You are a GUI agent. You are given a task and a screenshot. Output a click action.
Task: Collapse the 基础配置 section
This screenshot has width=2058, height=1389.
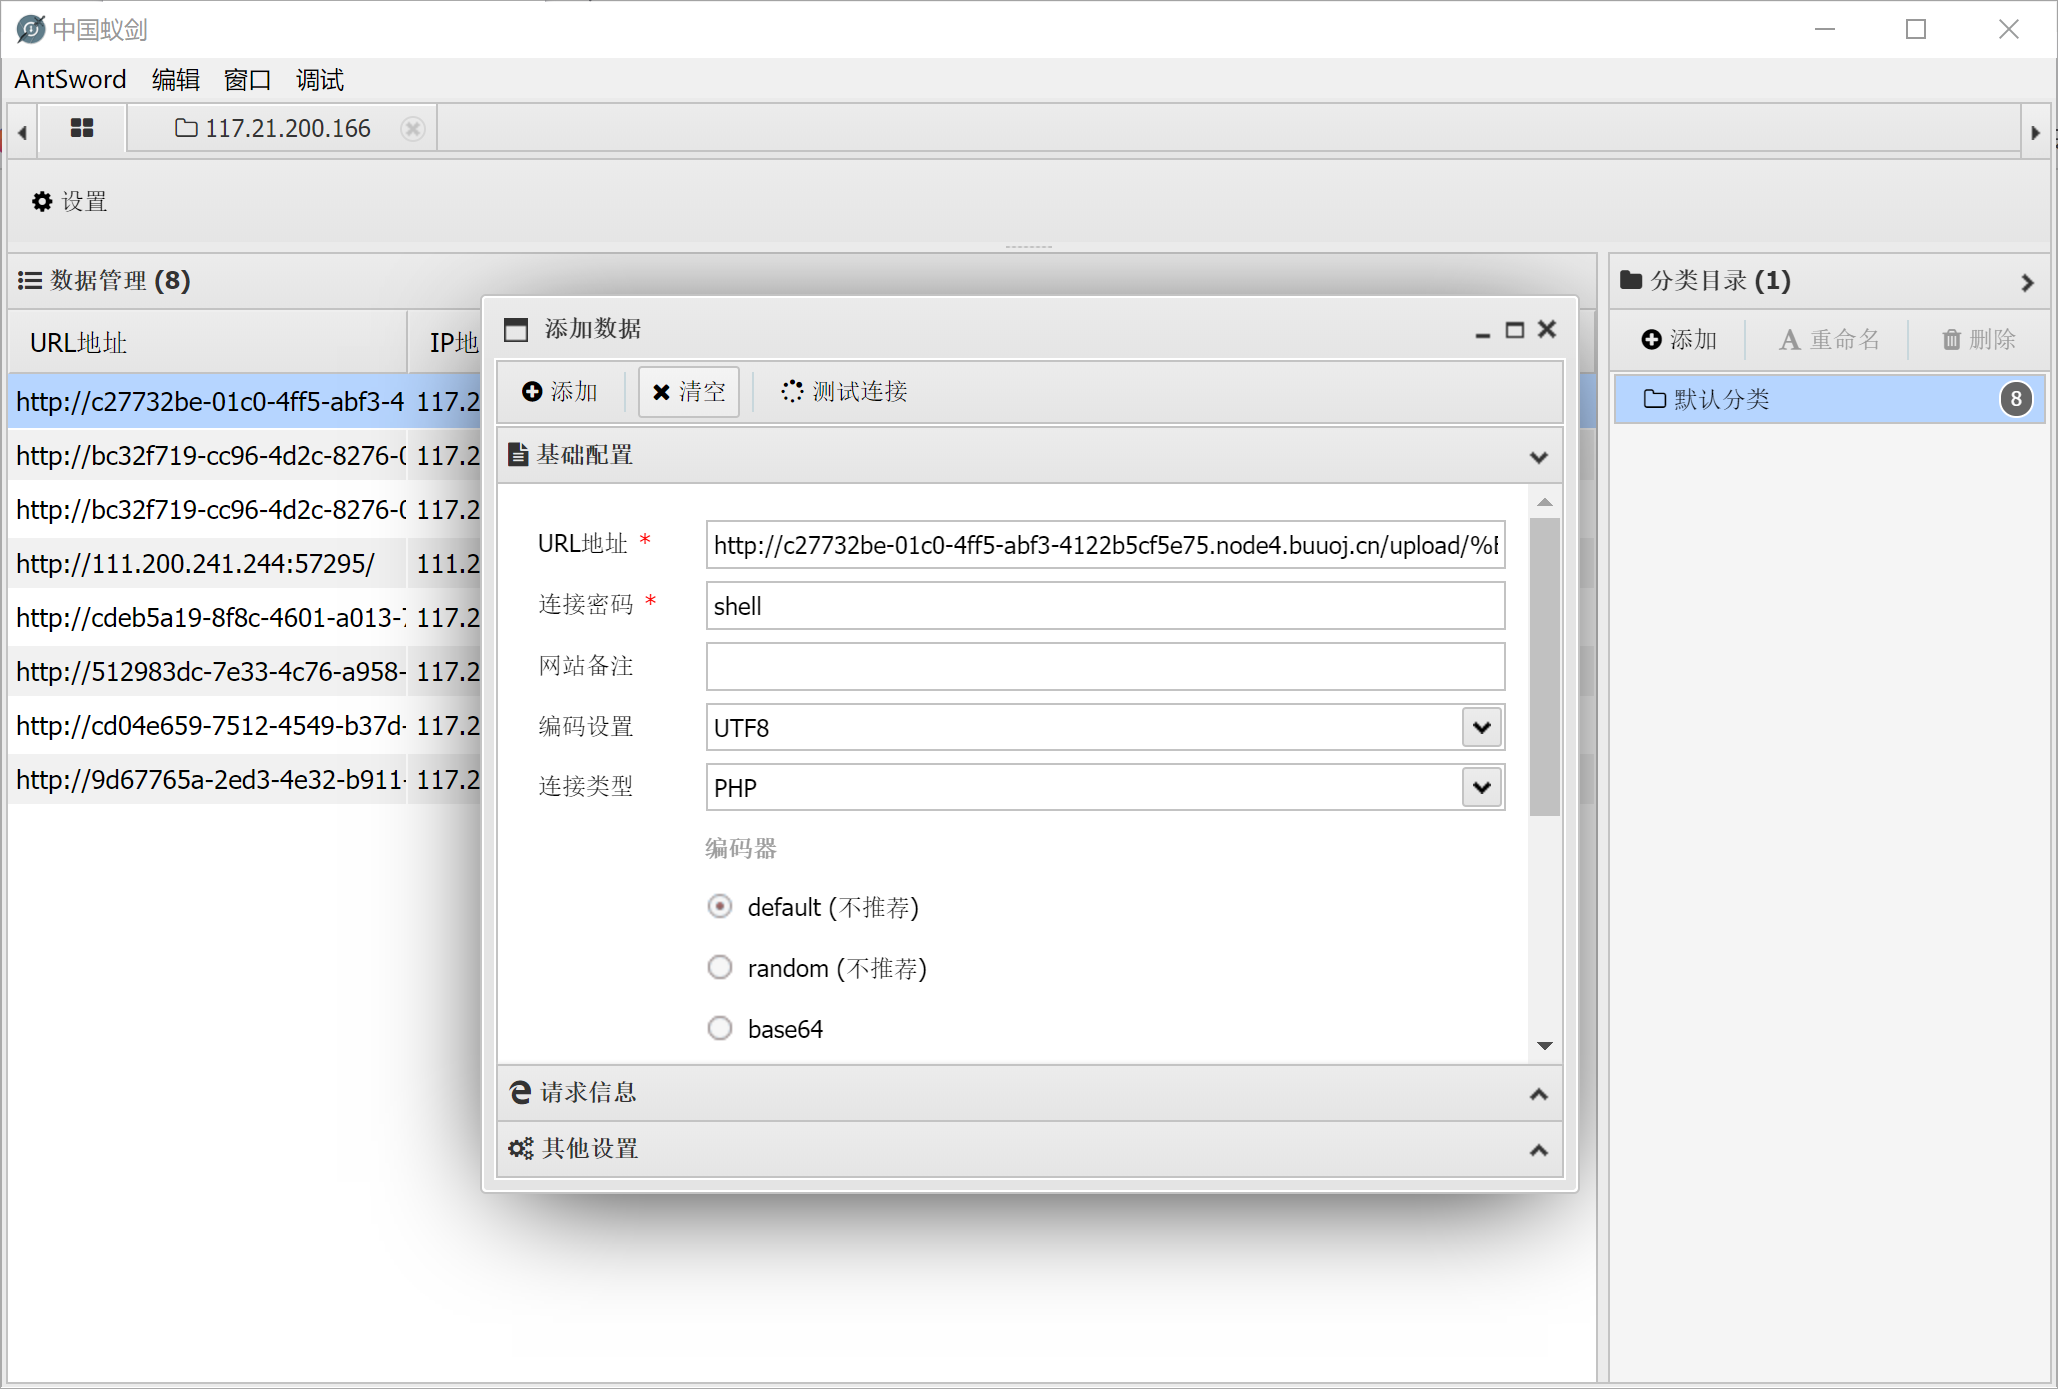click(x=1538, y=457)
